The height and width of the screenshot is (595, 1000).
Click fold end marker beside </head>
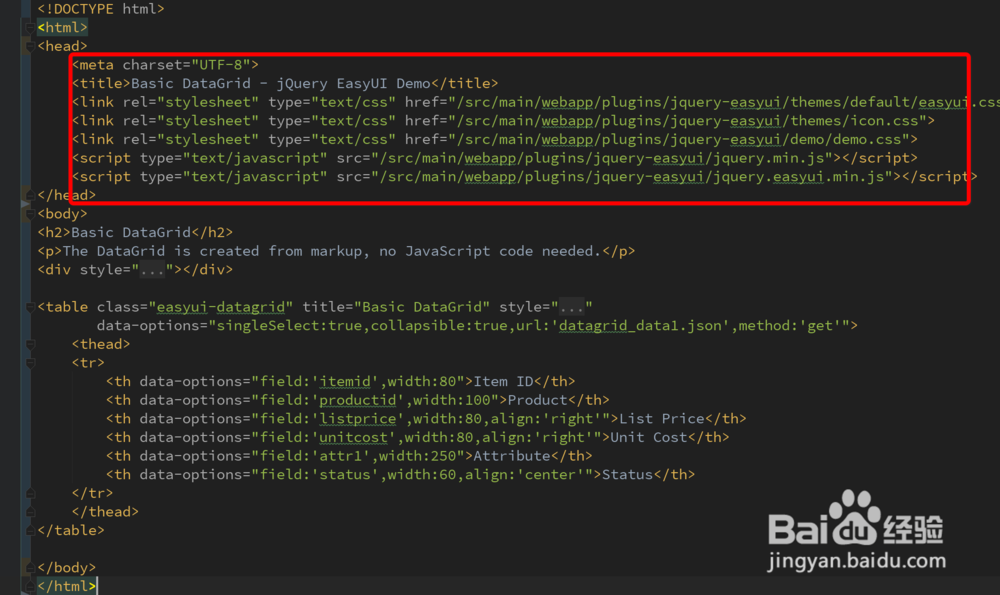(29, 195)
